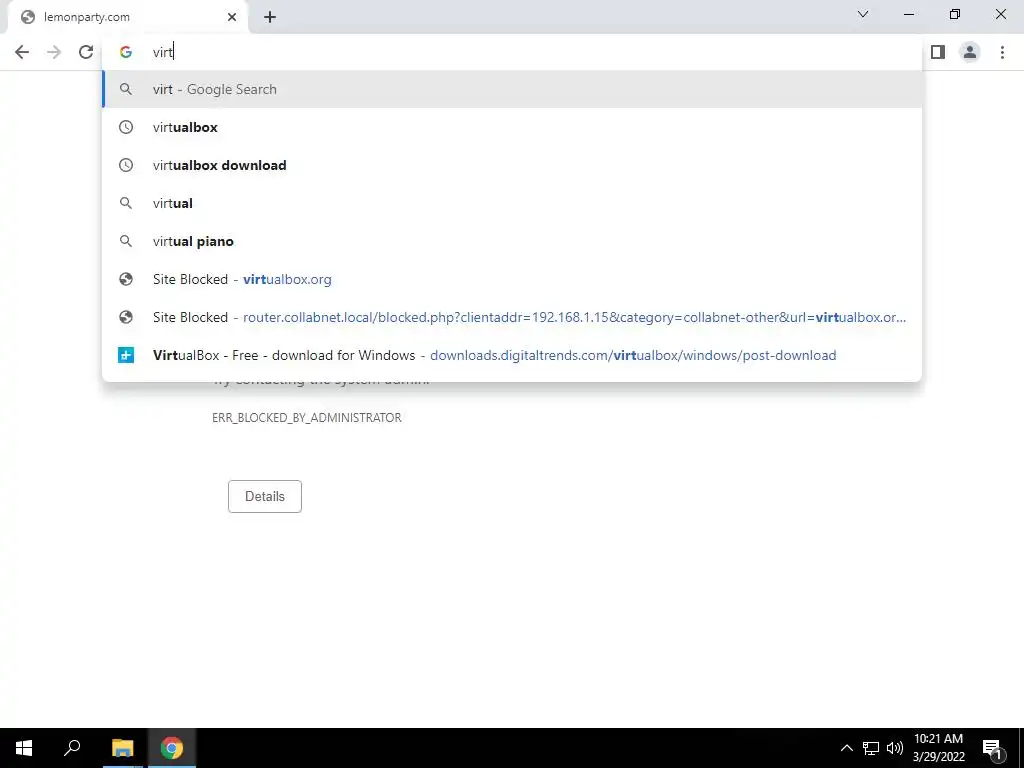Image resolution: width=1024 pixels, height=768 pixels.
Task: Click the Chrome taskbar icon
Action: point(172,748)
